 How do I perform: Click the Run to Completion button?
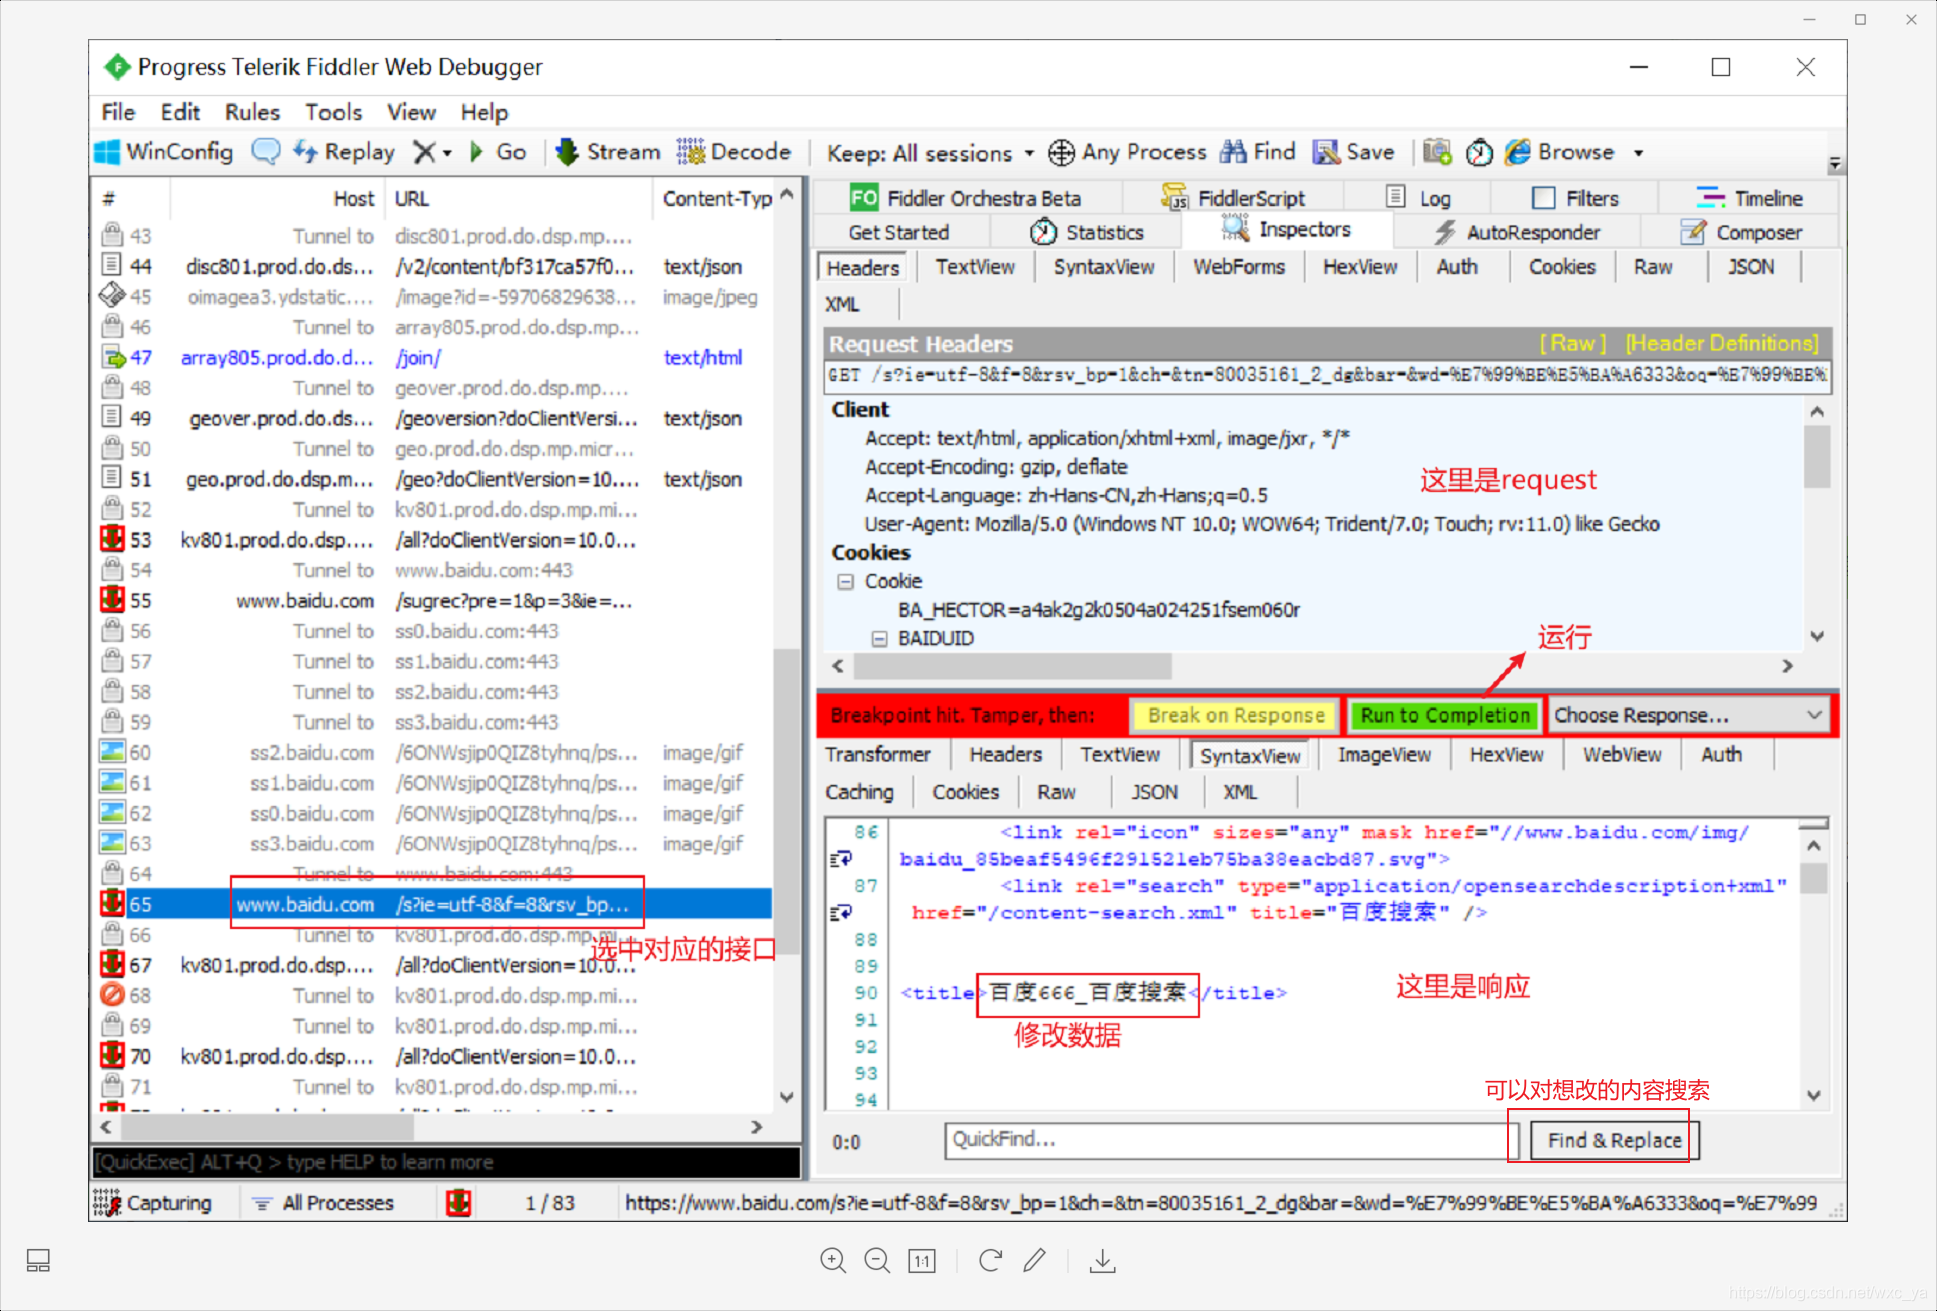click(1444, 715)
